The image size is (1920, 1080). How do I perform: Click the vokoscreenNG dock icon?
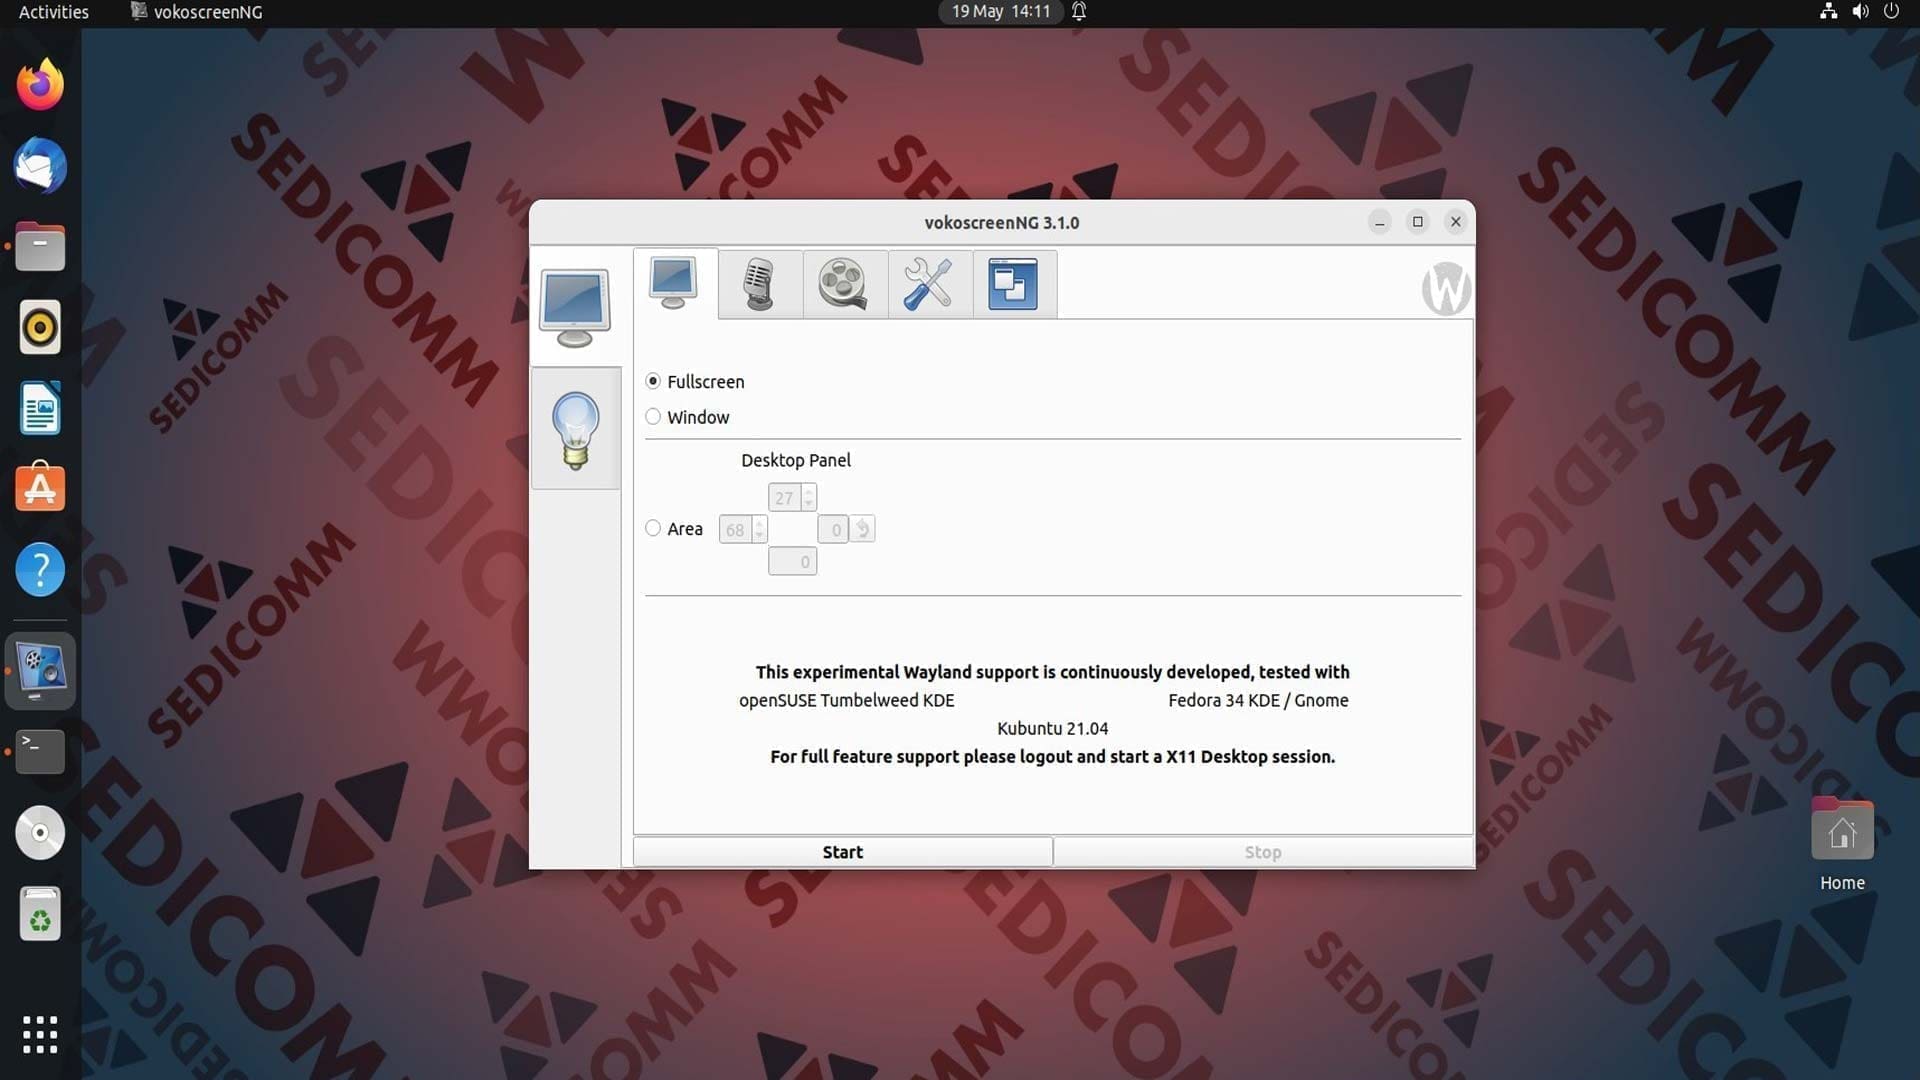[x=40, y=671]
